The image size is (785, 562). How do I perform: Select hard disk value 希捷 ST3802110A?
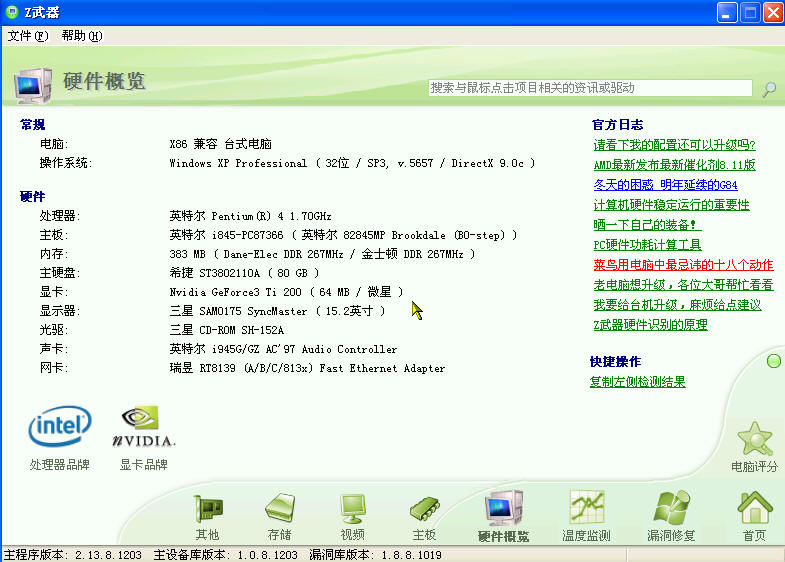click(x=244, y=273)
